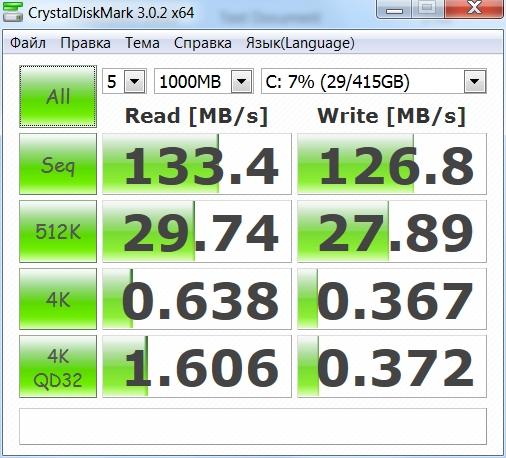Image resolution: width=506 pixels, height=458 pixels.
Task: Start the 4K QD32 test
Action: (x=58, y=366)
